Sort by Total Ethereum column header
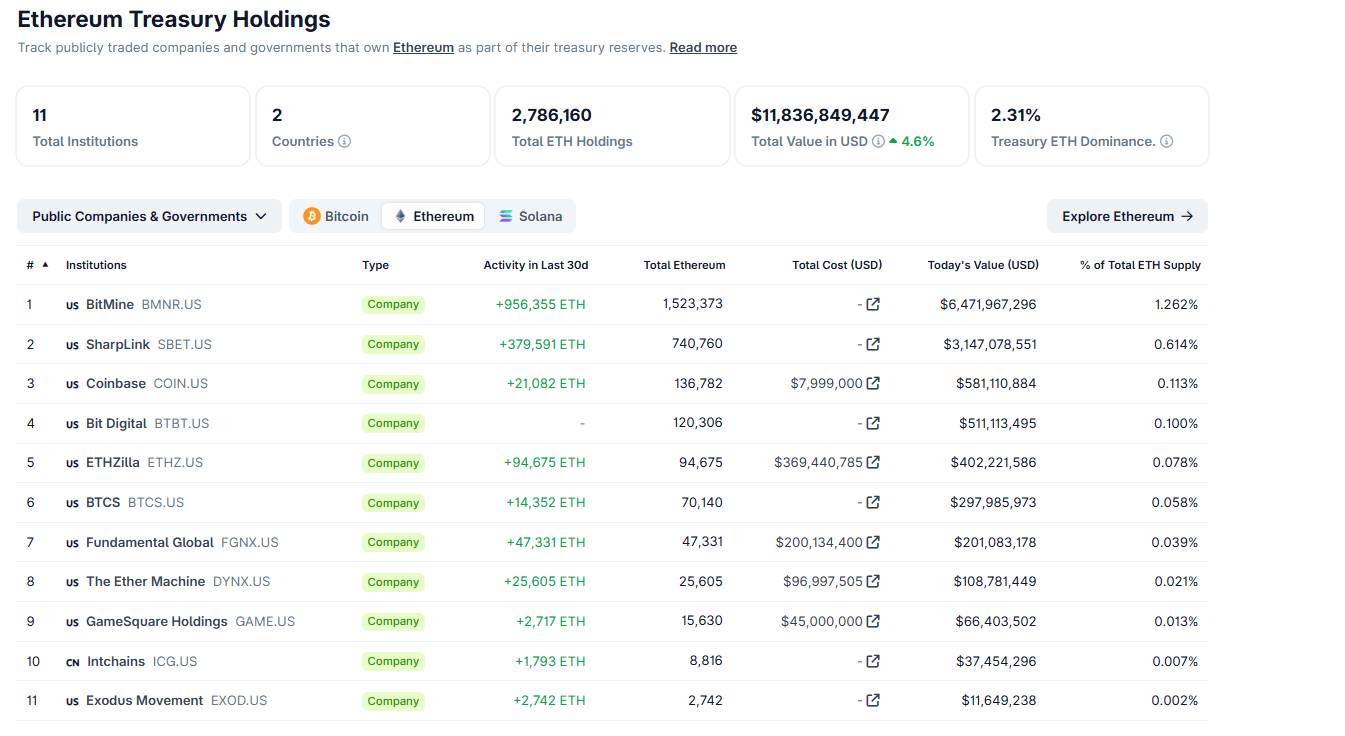 pyautogui.click(x=684, y=265)
